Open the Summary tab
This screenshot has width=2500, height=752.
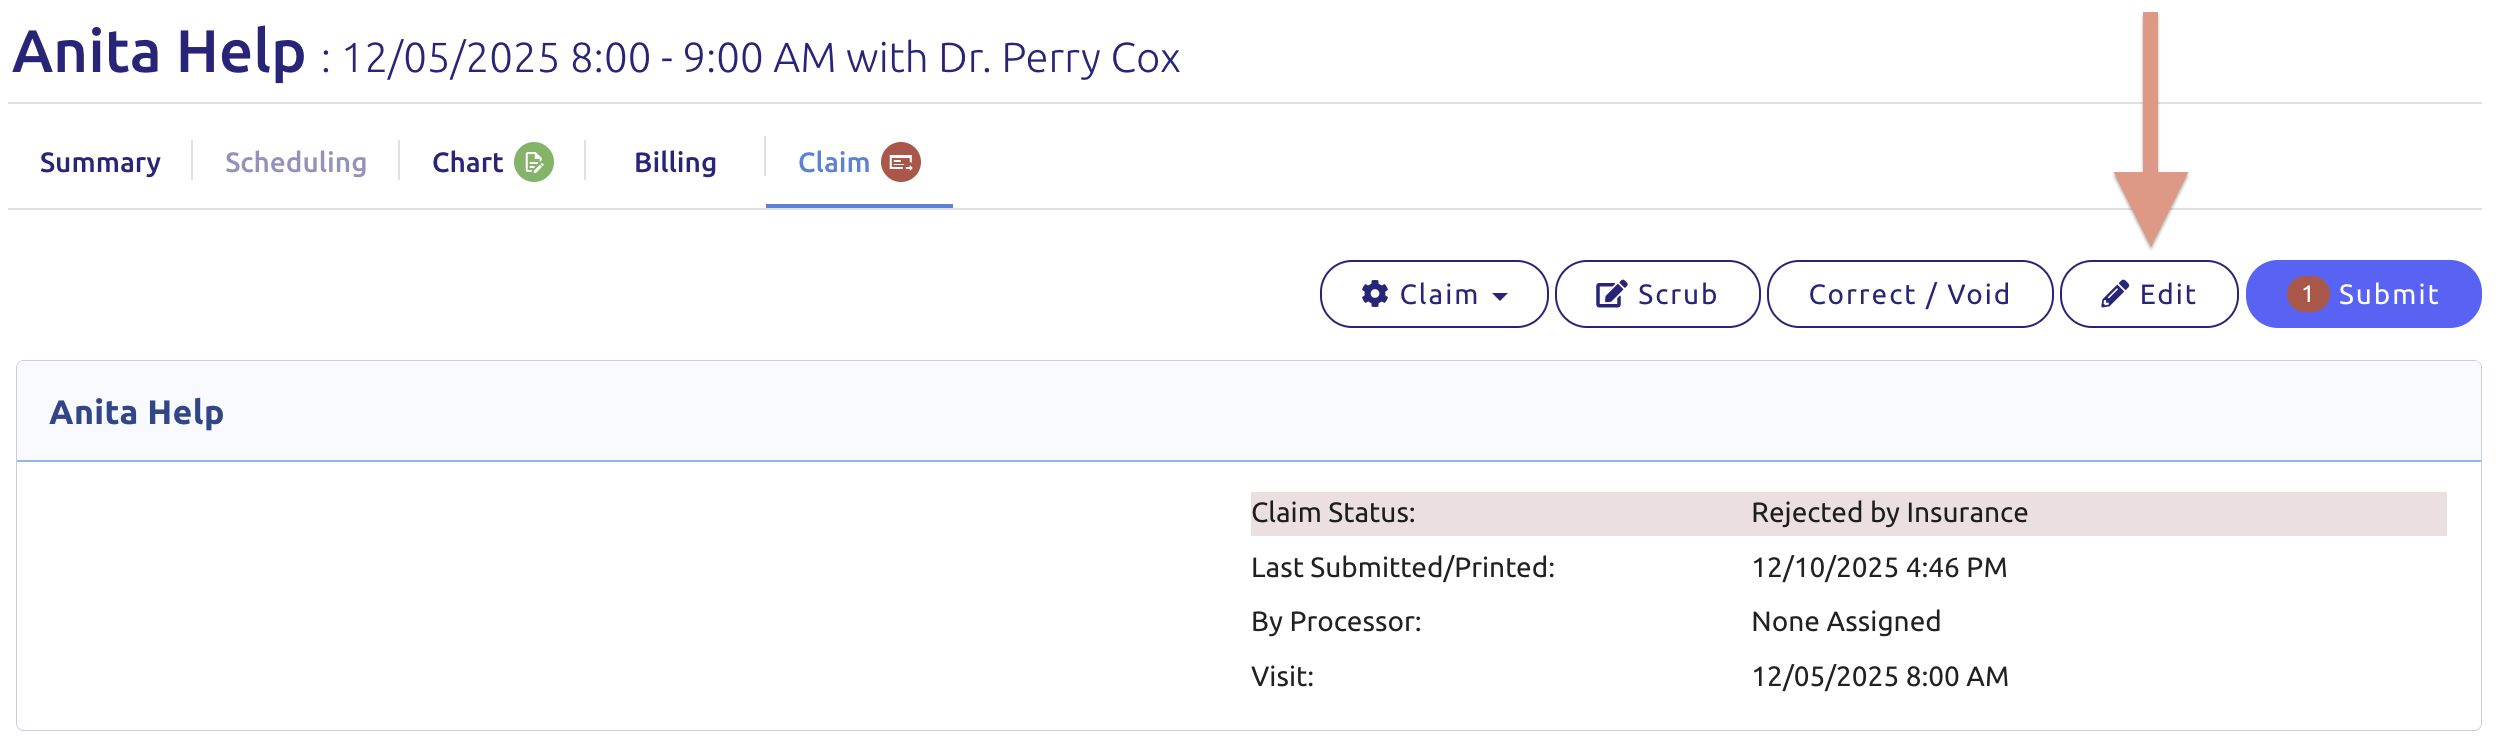100,162
